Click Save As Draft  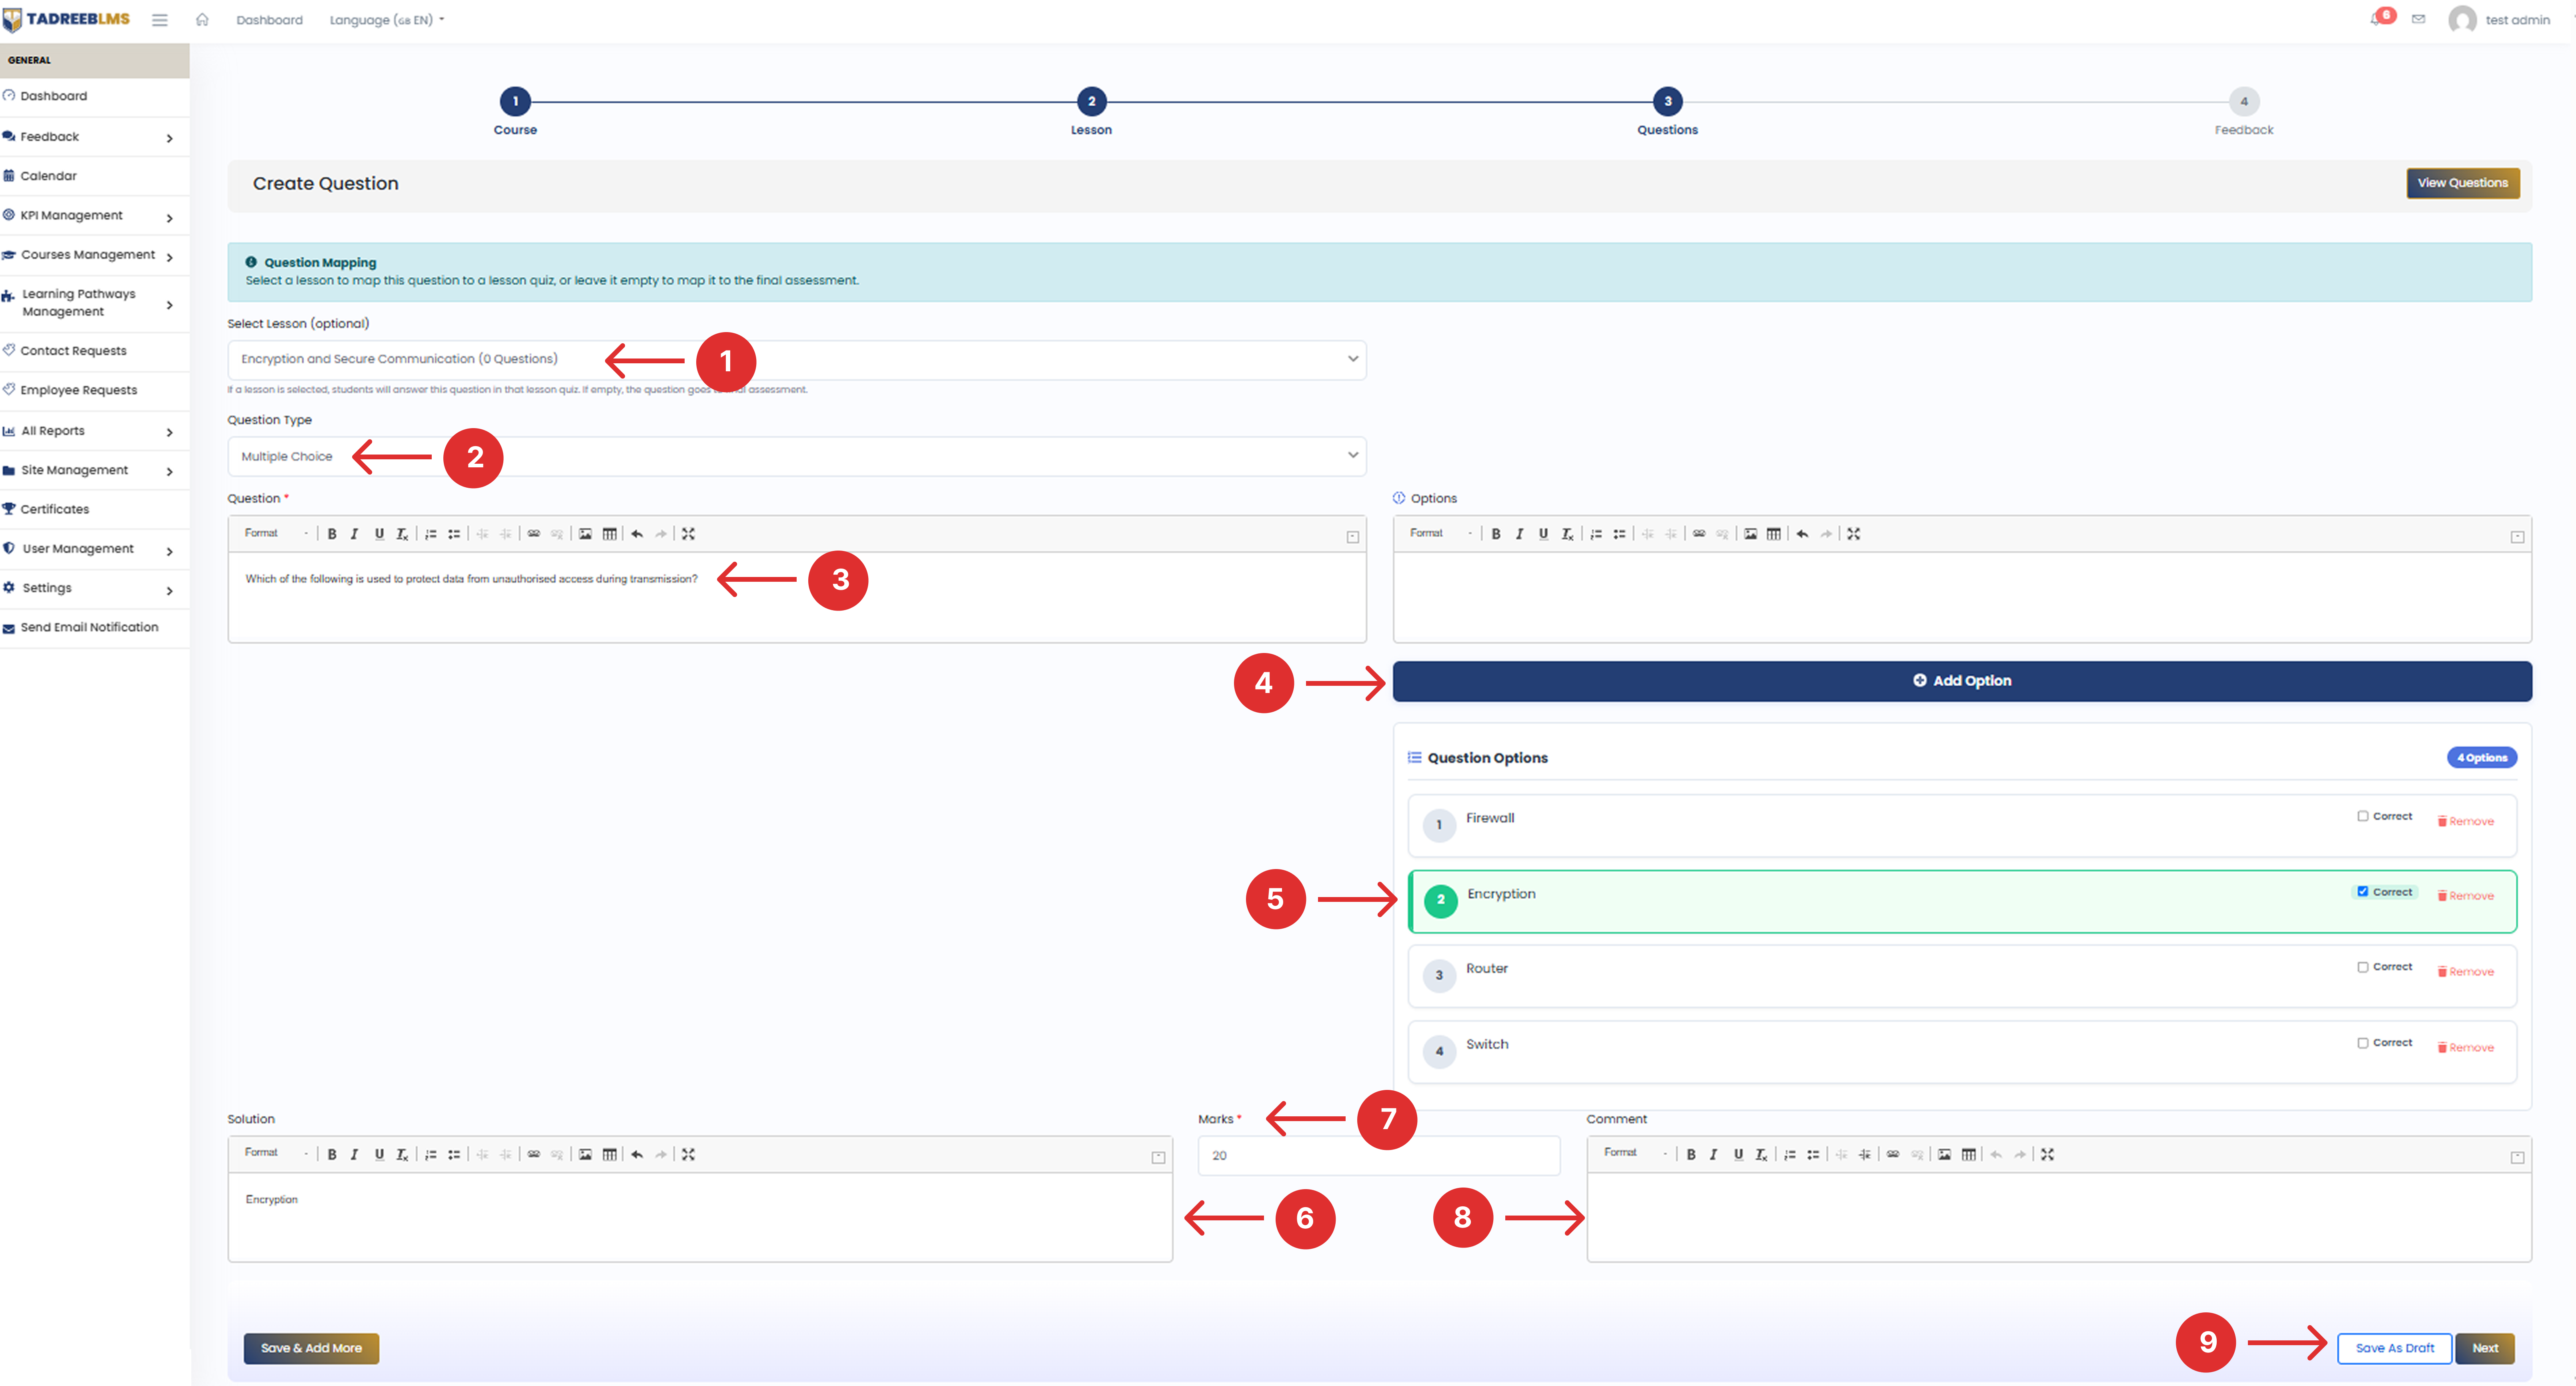pyautogui.click(x=2394, y=1348)
